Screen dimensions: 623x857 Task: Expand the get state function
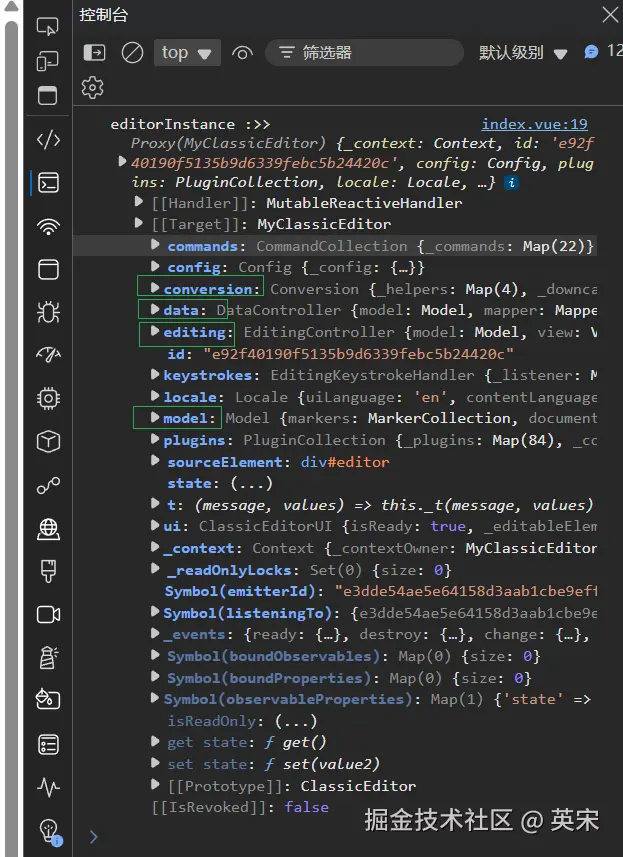155,741
